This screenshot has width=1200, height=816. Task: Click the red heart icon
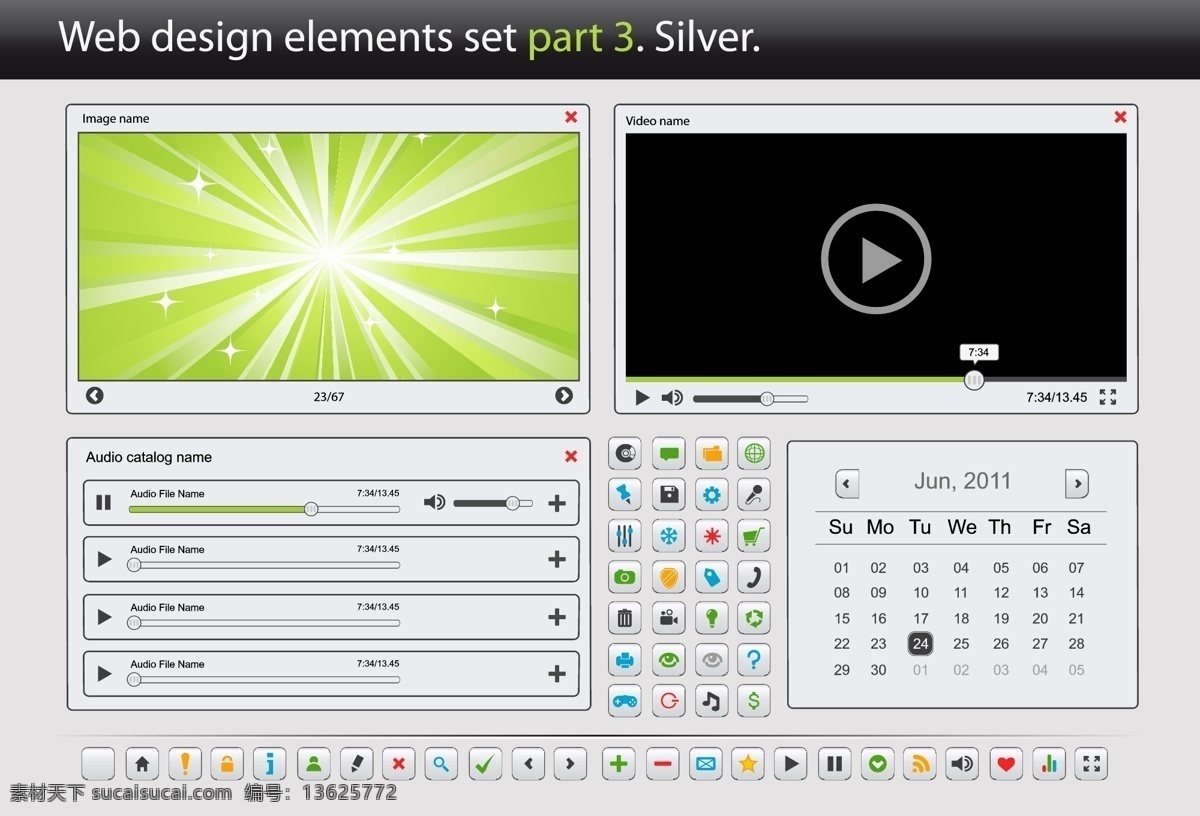coord(1006,764)
